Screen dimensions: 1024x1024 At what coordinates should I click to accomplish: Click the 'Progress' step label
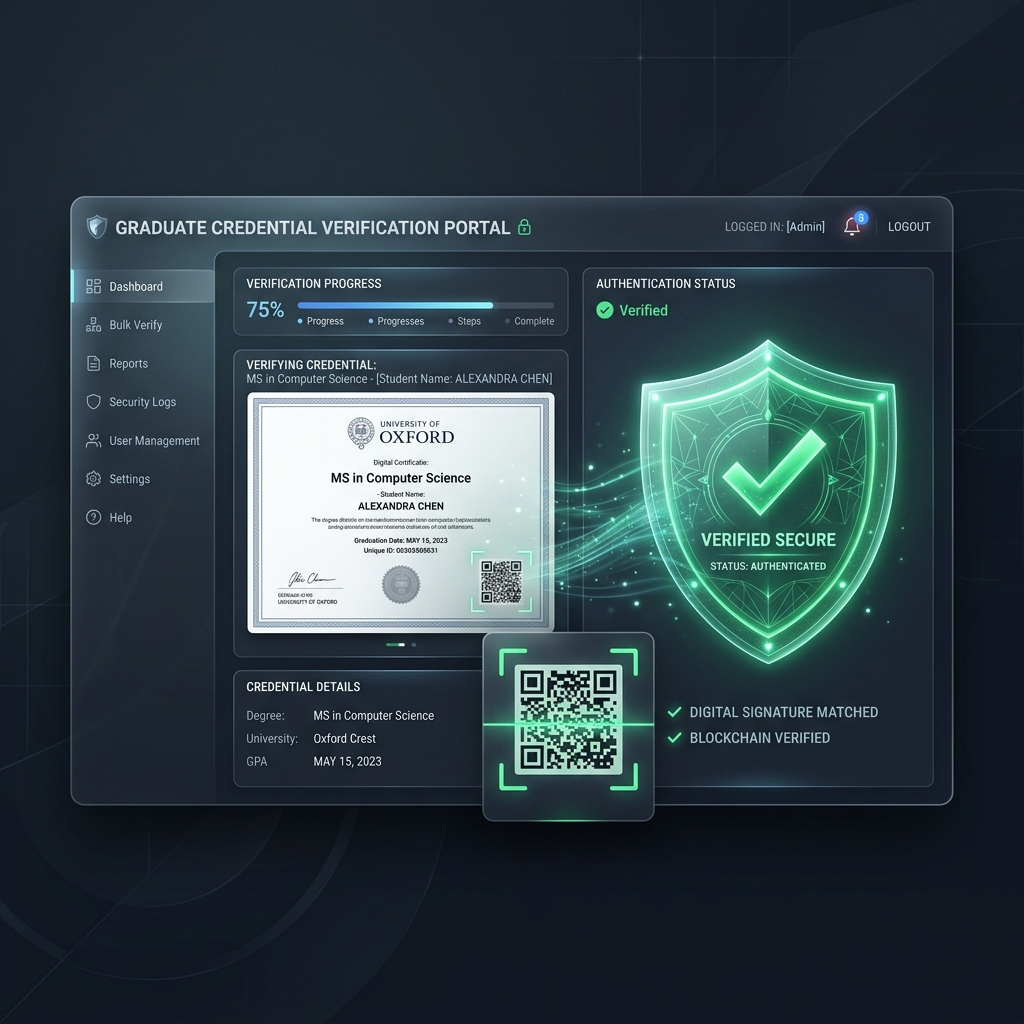(325, 321)
